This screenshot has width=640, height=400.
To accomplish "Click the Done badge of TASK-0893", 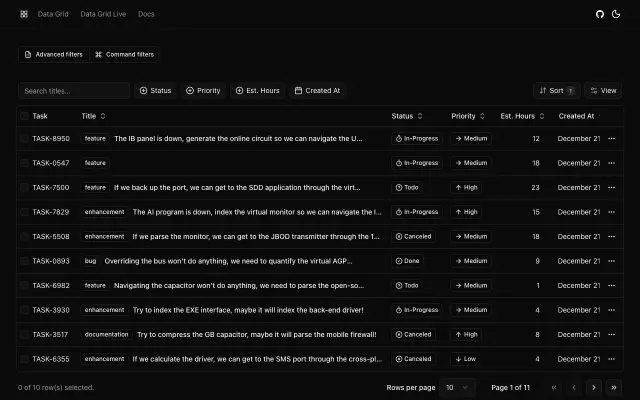I will tap(407, 261).
